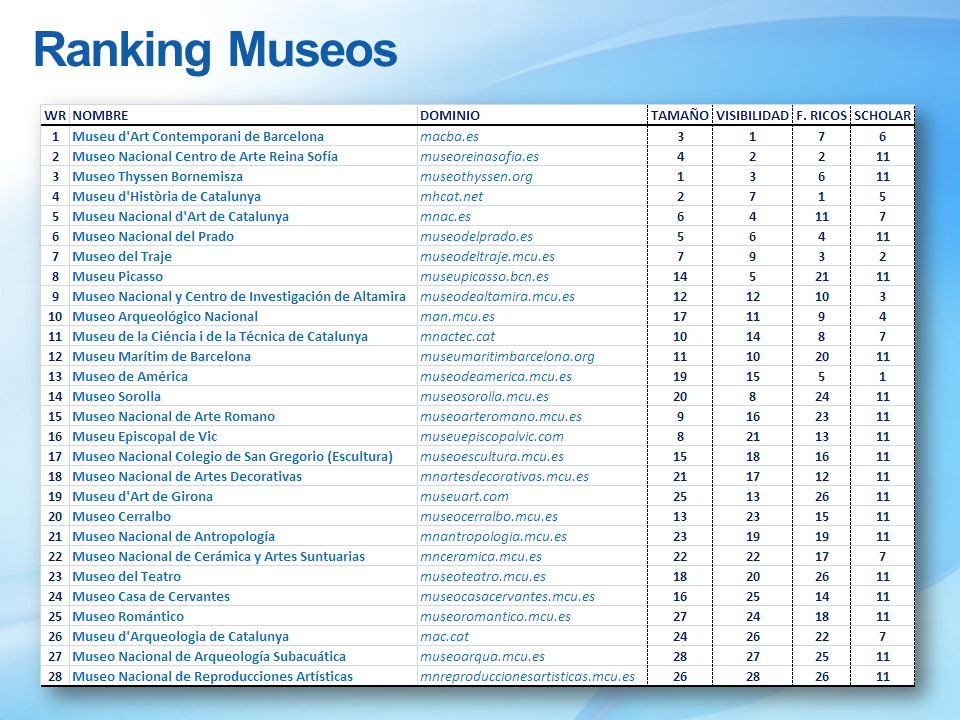Click the museodeltraje.mcu.es domain
The width and height of the screenshot is (960, 720).
(x=487, y=257)
